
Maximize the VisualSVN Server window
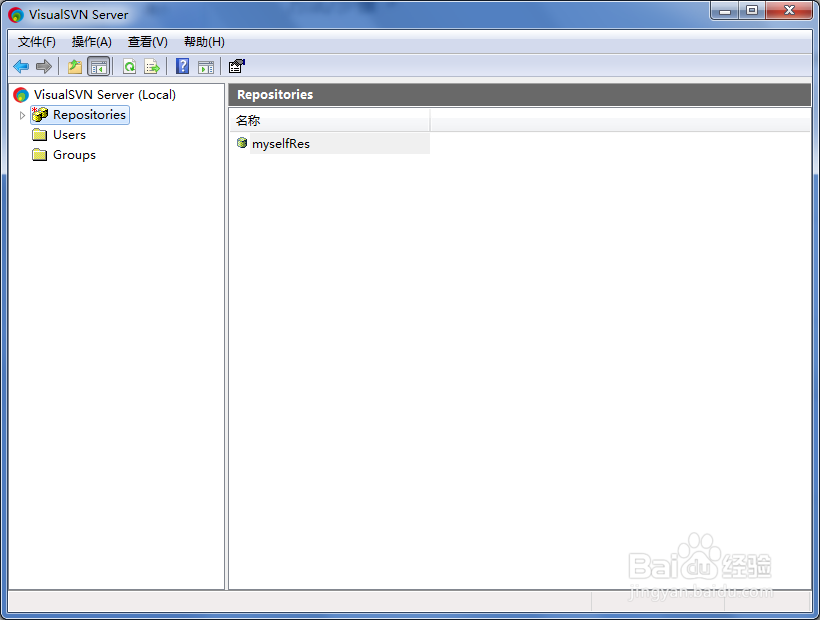coord(752,10)
